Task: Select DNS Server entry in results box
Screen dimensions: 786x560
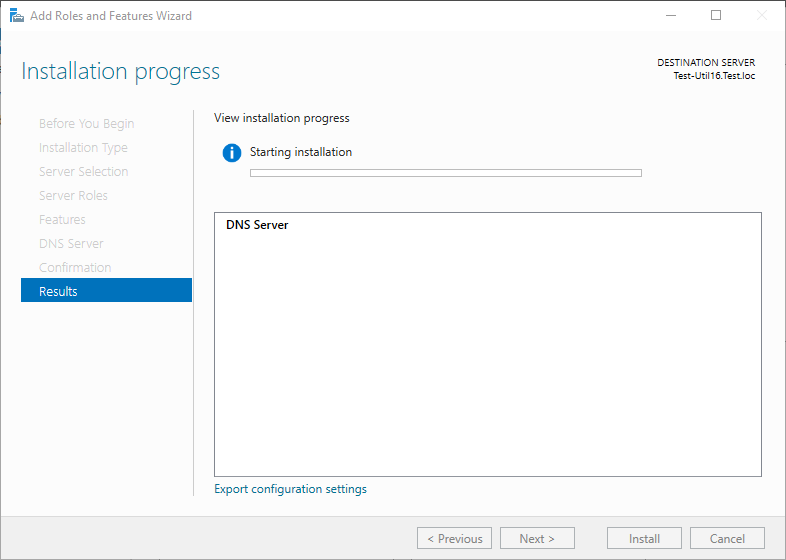Action: pos(257,225)
